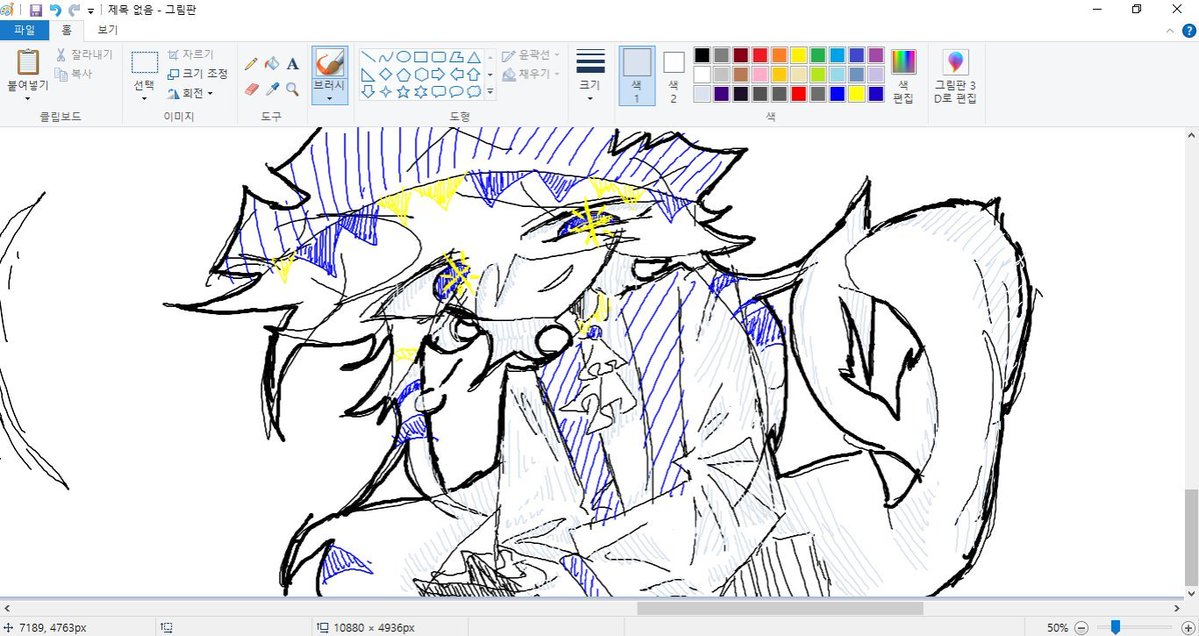The width and height of the screenshot is (1199, 636).
Task: Click the vertical scrollbar thumb
Action: pos(1191,536)
